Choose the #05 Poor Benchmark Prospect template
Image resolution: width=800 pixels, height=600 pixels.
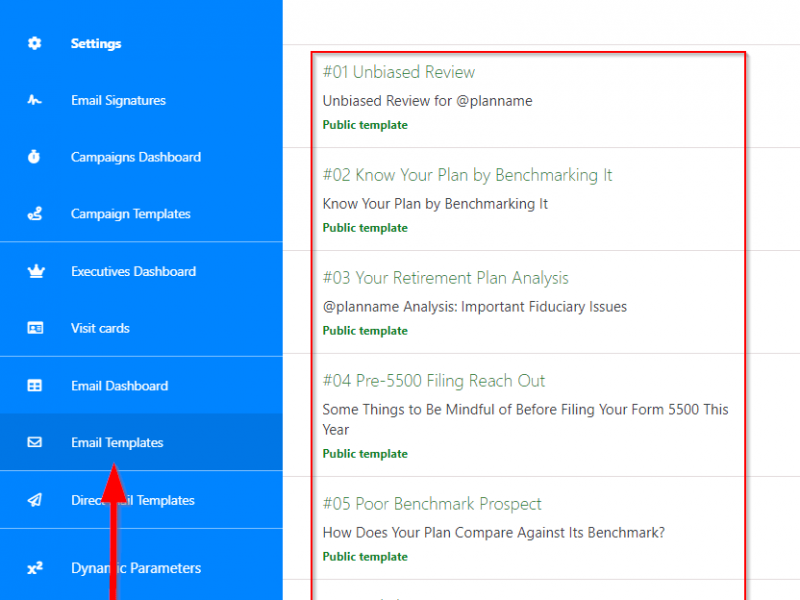pyautogui.click(x=432, y=504)
